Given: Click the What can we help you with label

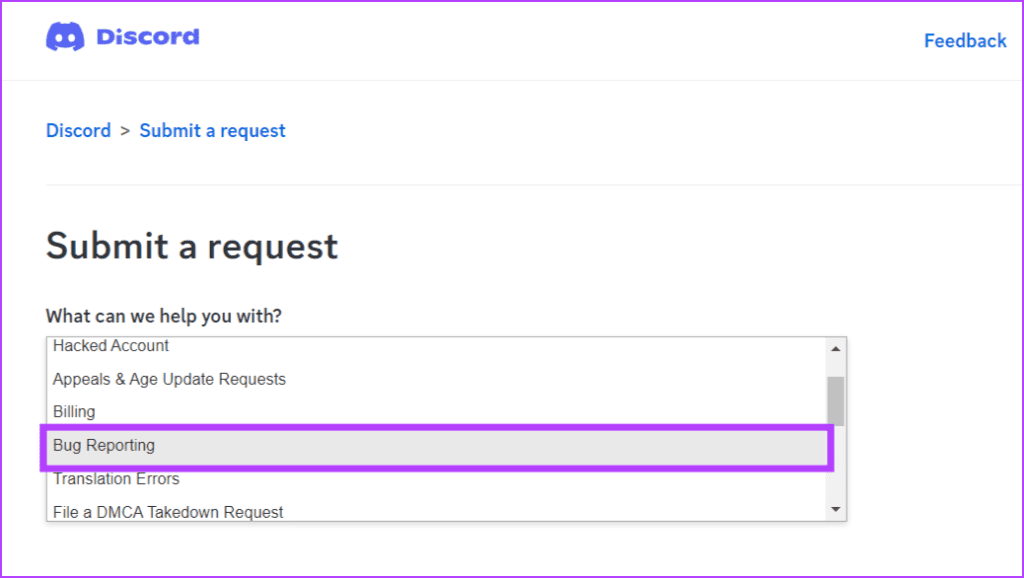Looking at the screenshot, I should 164,315.
